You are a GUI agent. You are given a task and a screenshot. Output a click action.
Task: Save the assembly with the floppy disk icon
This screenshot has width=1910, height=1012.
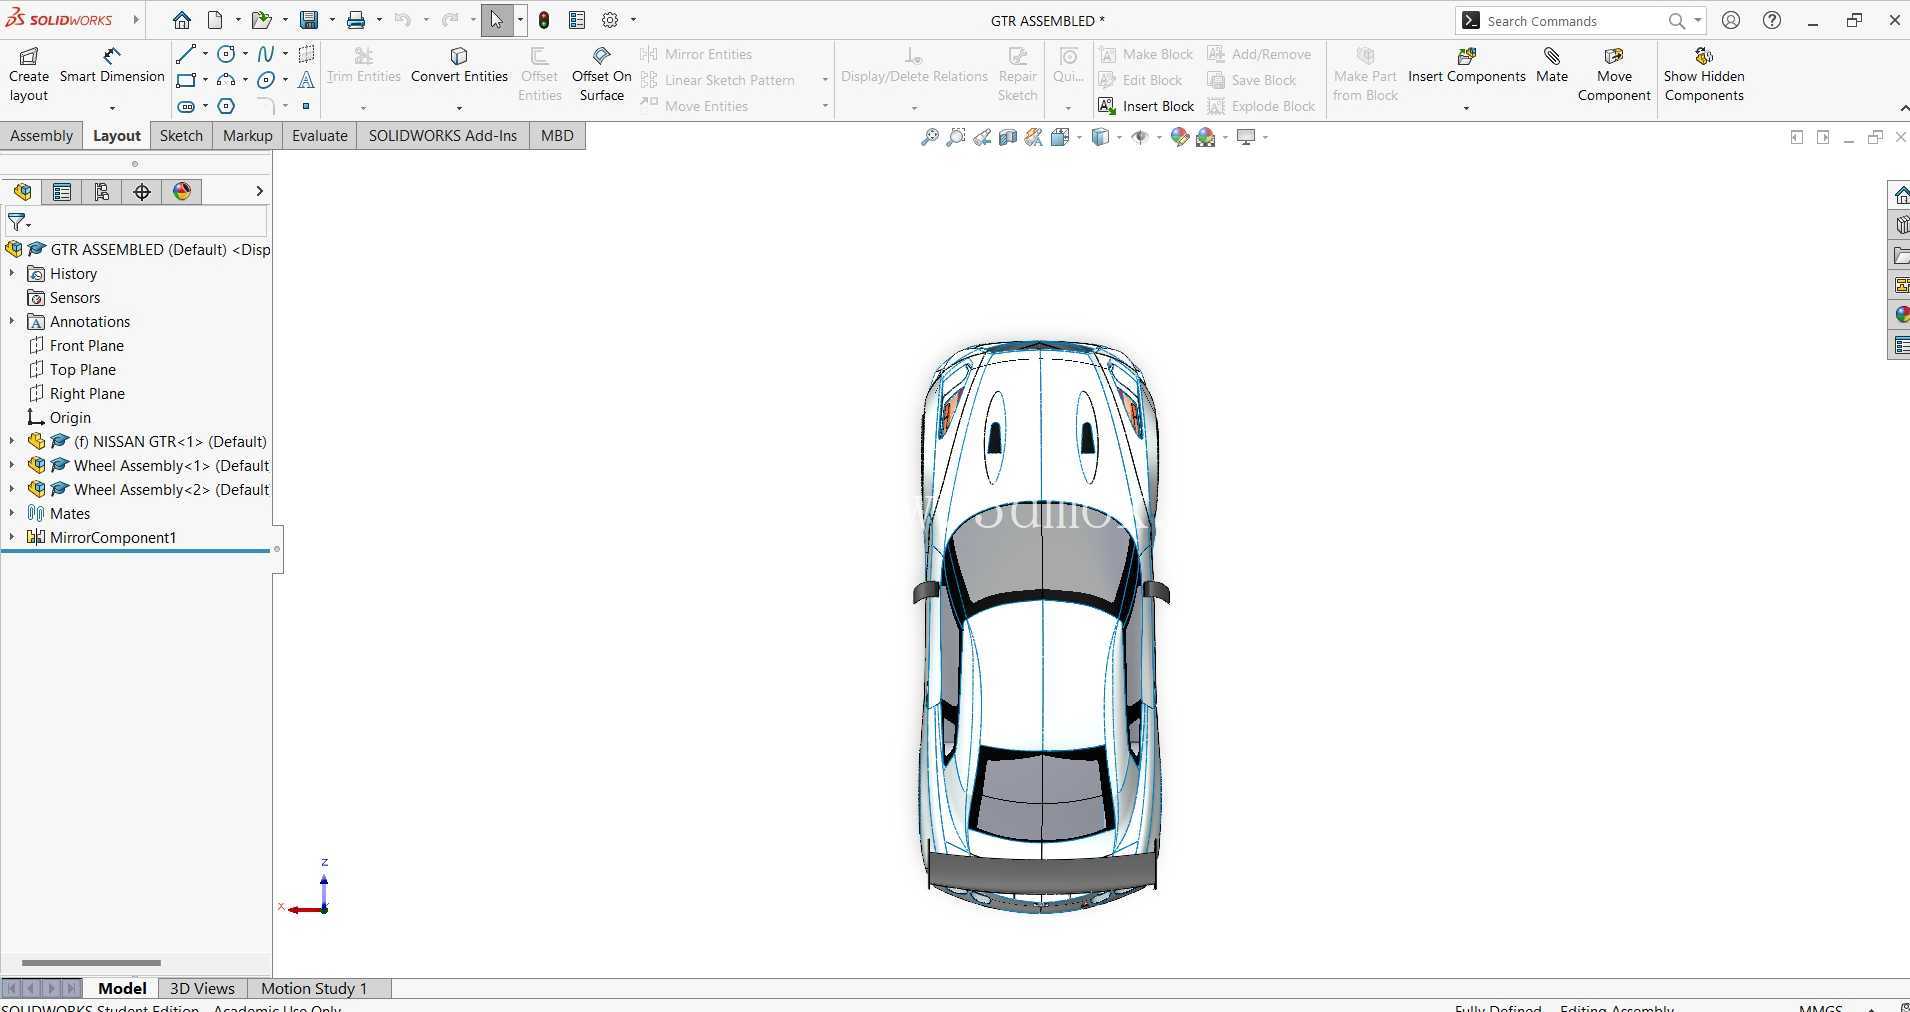click(x=309, y=20)
